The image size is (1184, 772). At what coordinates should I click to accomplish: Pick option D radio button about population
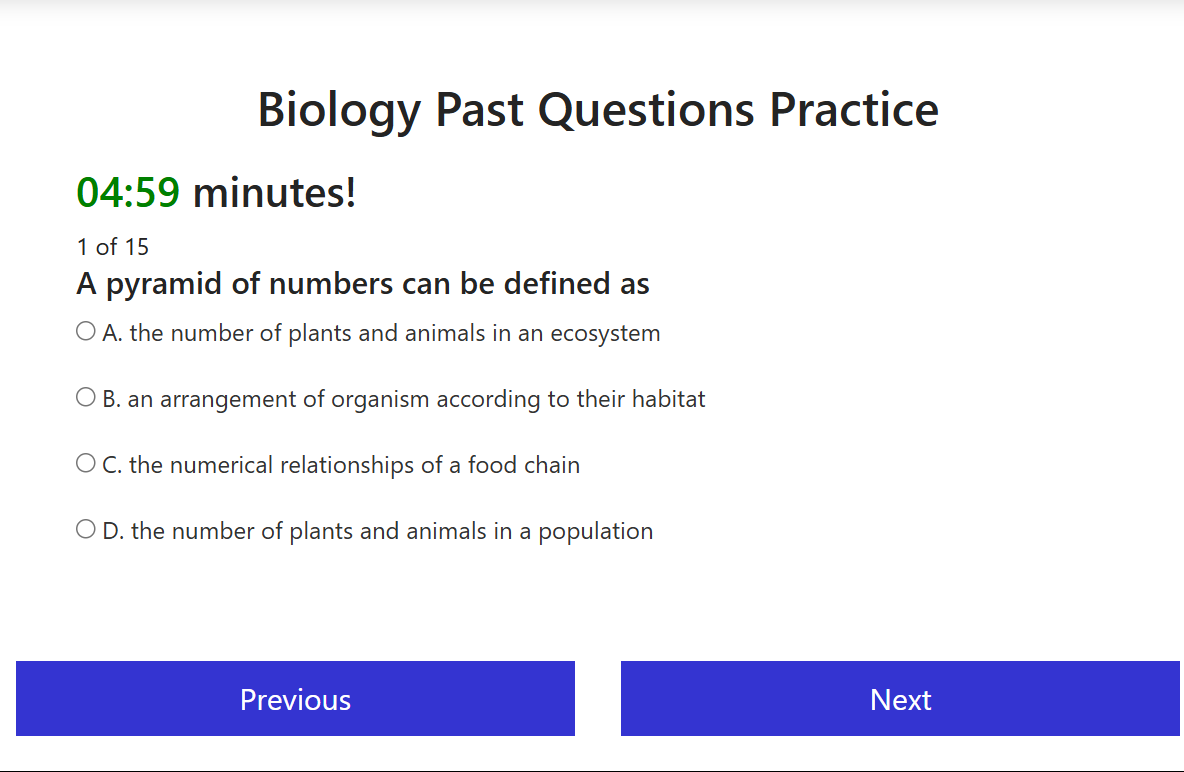click(x=86, y=529)
